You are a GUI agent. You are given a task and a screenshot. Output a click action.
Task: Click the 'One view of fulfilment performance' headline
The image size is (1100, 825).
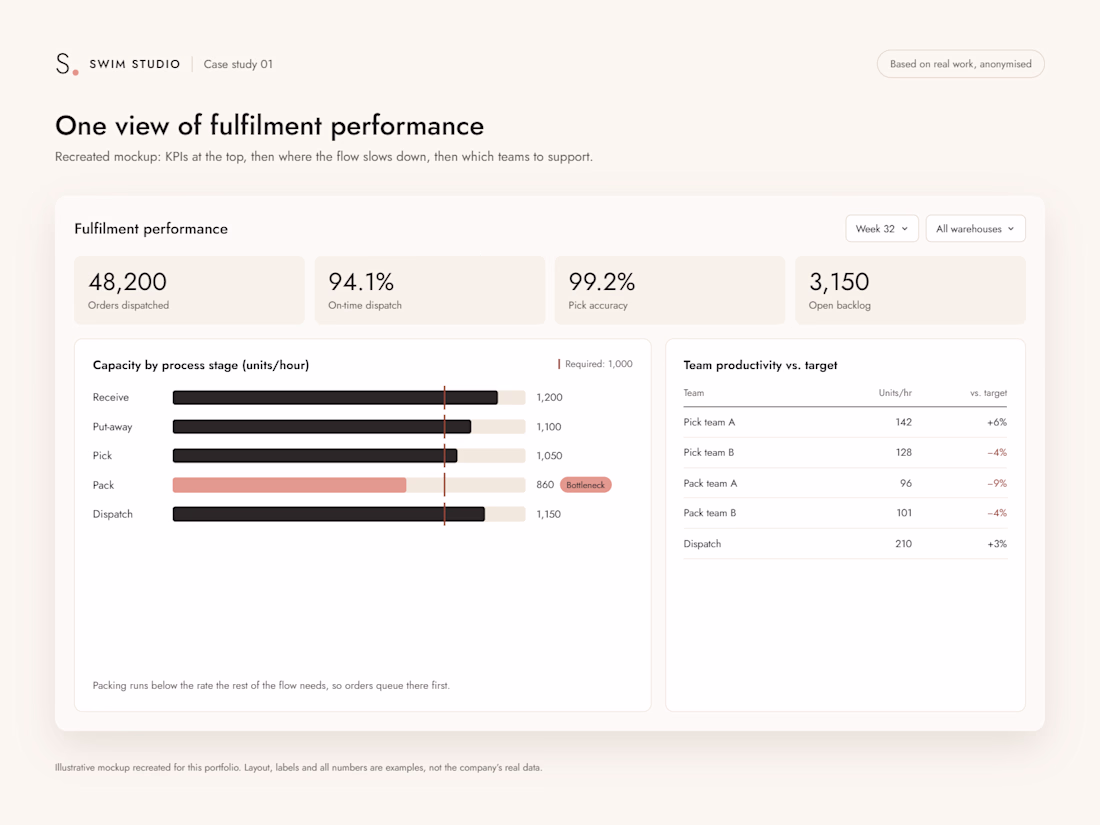[269, 126]
